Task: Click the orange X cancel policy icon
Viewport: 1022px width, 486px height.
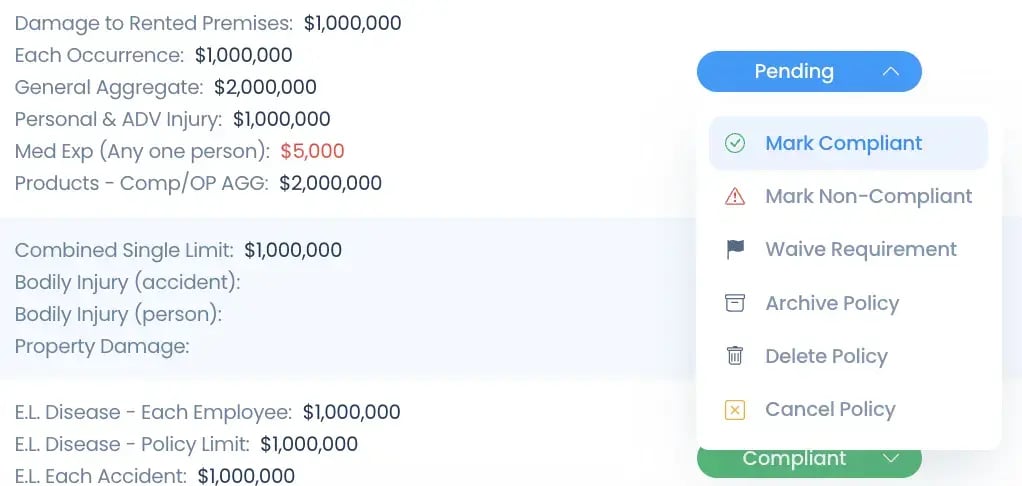Action: point(735,409)
